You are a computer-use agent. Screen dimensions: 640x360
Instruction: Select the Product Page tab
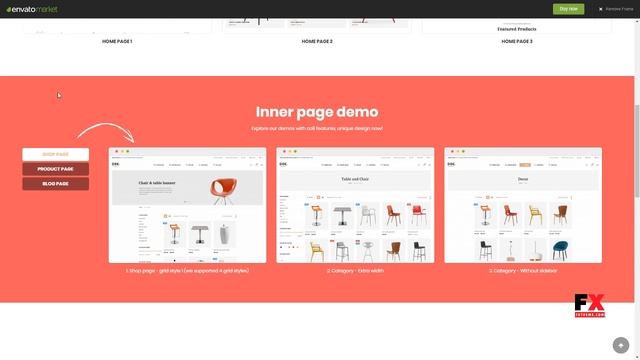[x=56, y=169]
